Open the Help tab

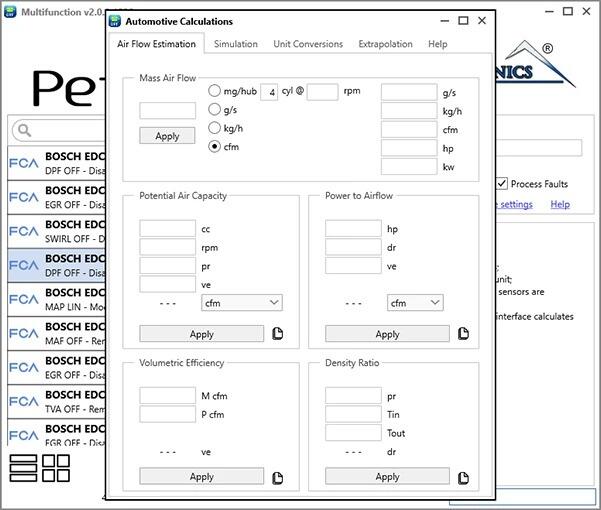pos(438,44)
